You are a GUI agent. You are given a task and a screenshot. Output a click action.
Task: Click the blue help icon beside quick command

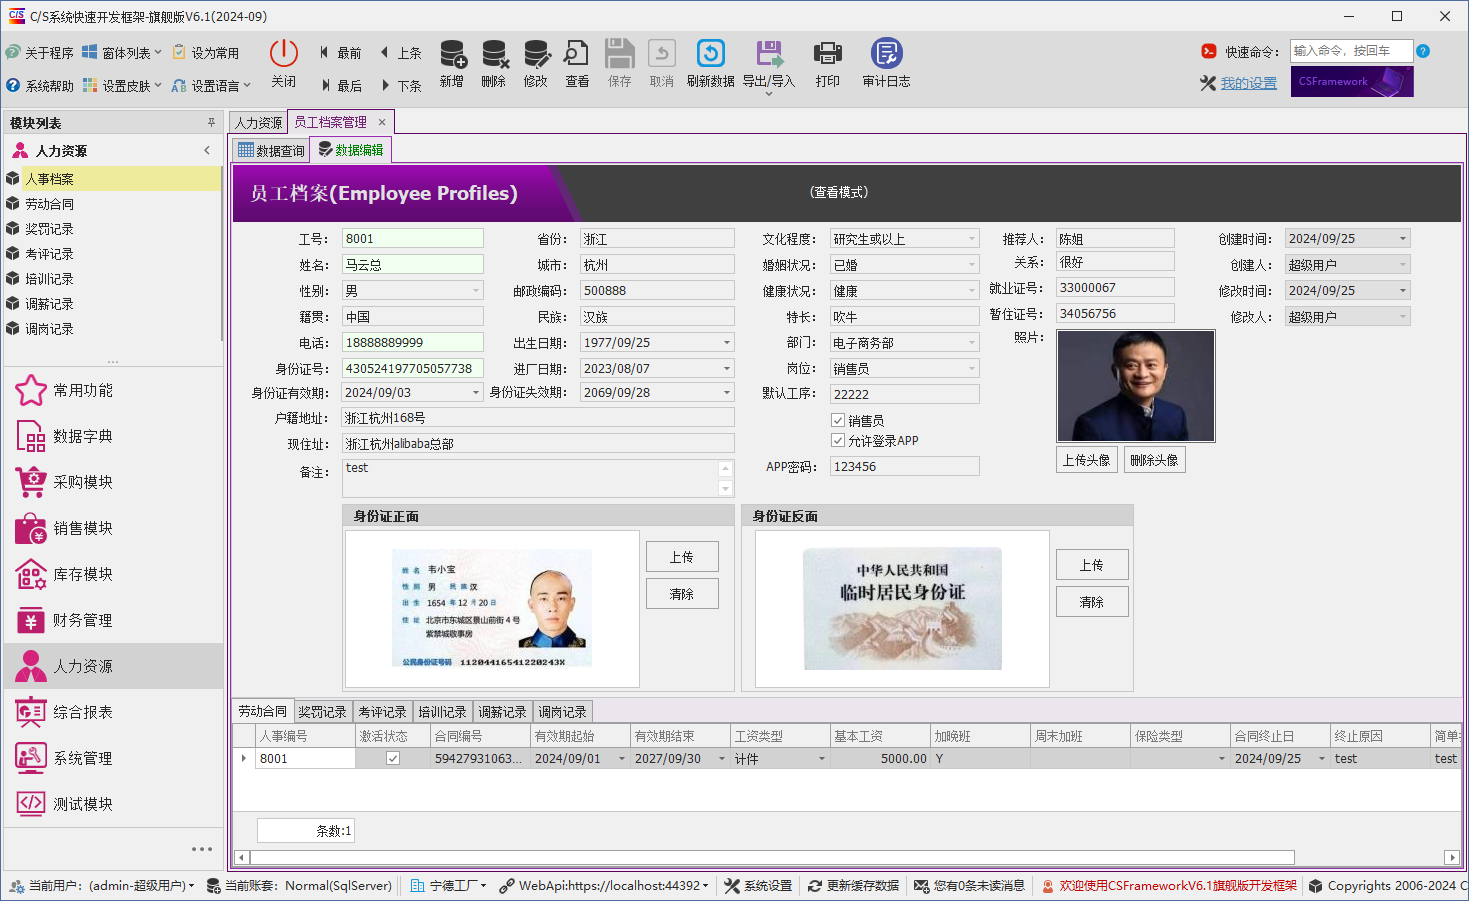[1423, 51]
